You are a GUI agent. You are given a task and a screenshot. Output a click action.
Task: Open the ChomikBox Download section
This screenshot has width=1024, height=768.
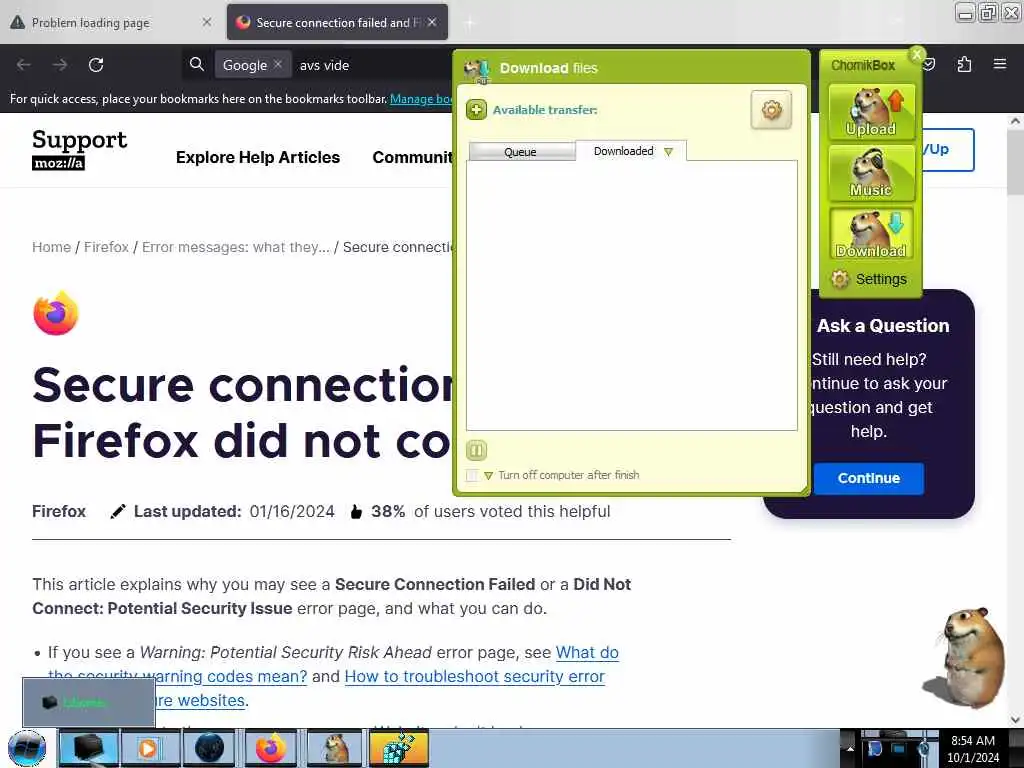click(871, 234)
